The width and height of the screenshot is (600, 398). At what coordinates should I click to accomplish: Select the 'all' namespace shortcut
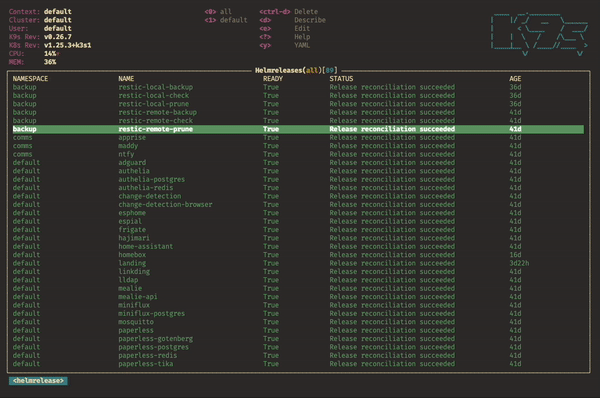tap(218, 11)
